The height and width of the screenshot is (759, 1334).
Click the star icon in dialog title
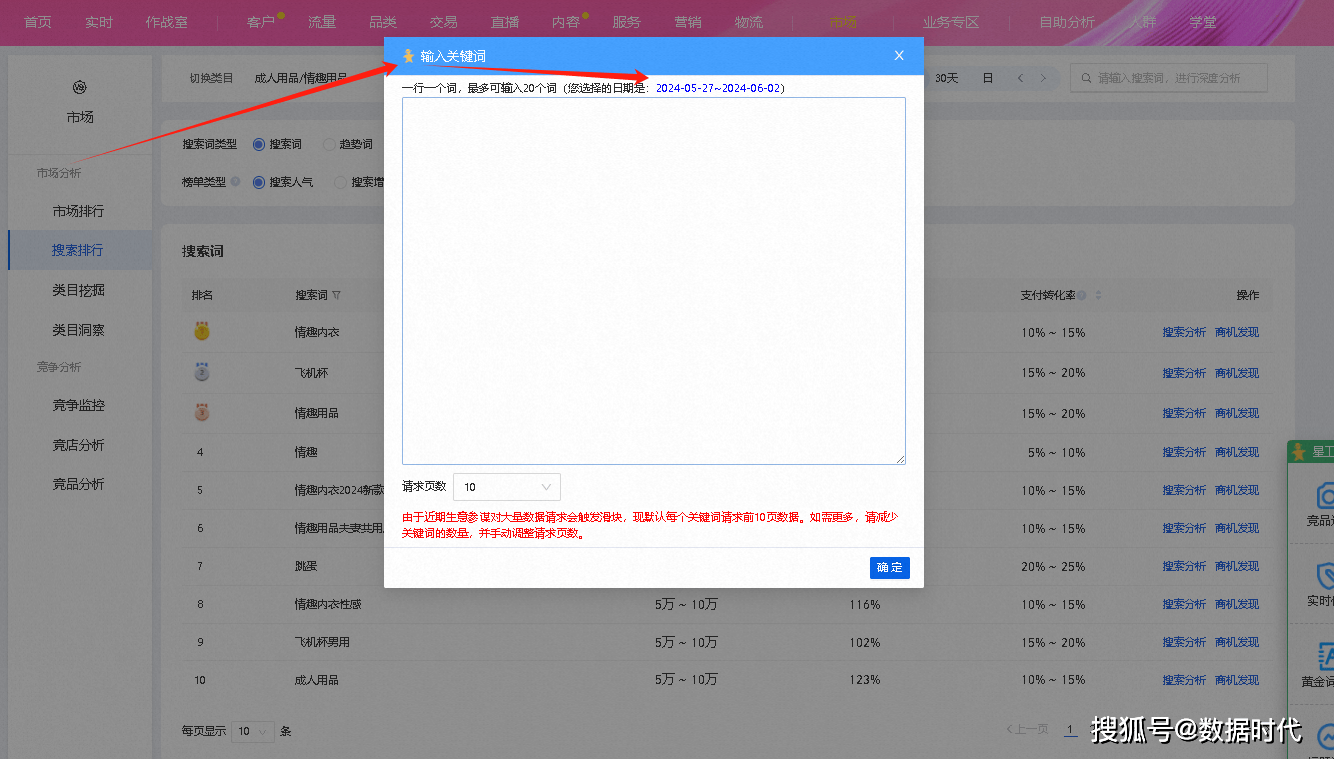408,56
